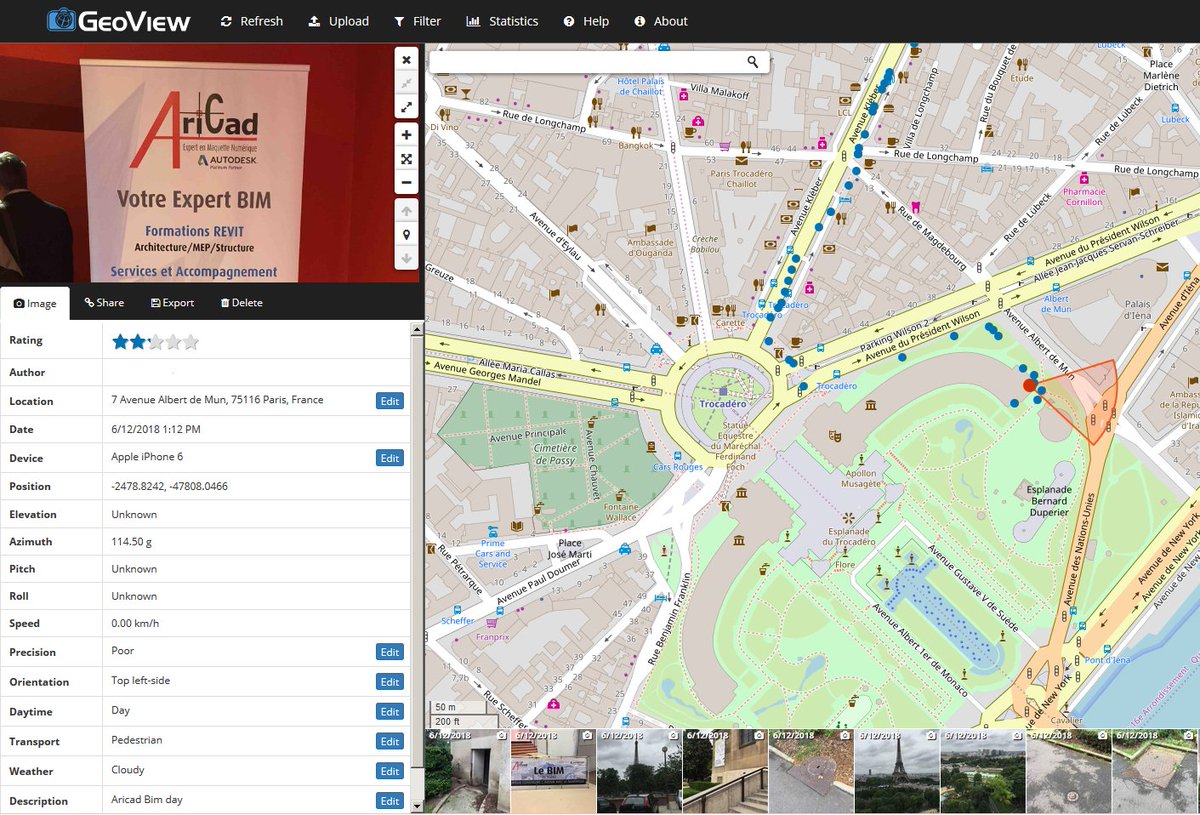Open the Statistics menu
The width and height of the screenshot is (1200, 815).
tap(502, 21)
